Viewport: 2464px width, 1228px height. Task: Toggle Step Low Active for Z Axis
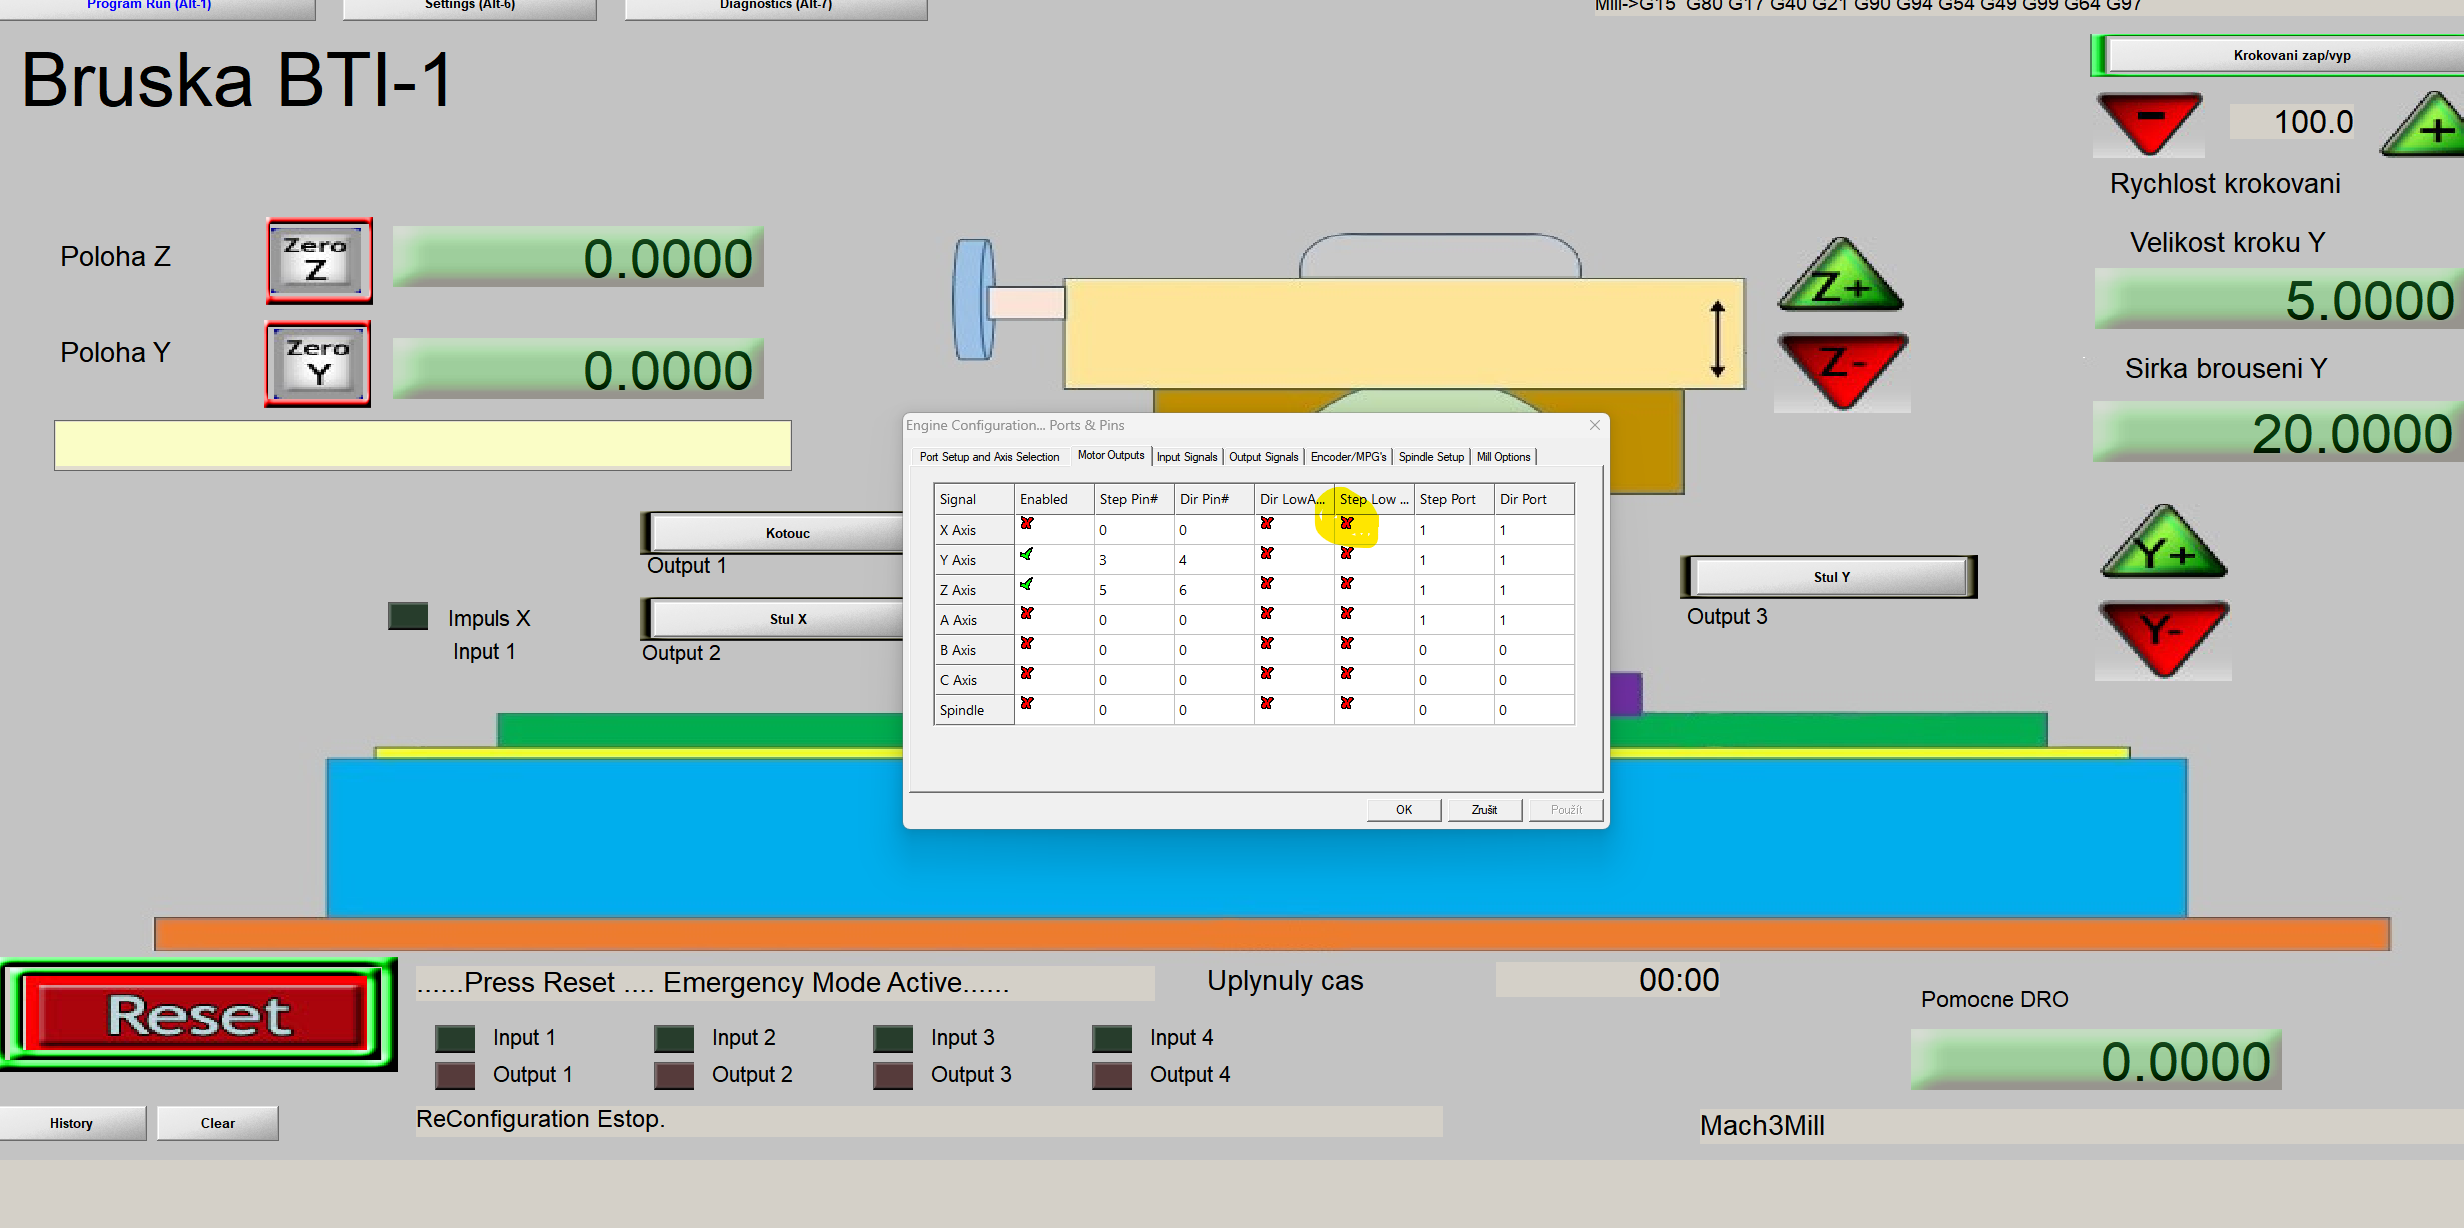1347,584
